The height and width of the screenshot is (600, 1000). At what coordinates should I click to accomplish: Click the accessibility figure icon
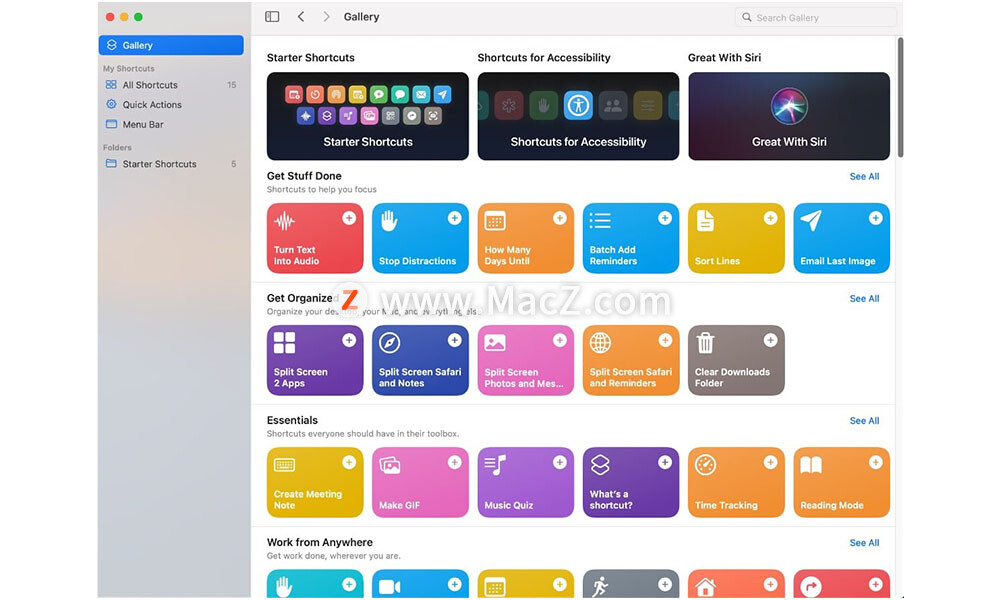(x=578, y=105)
